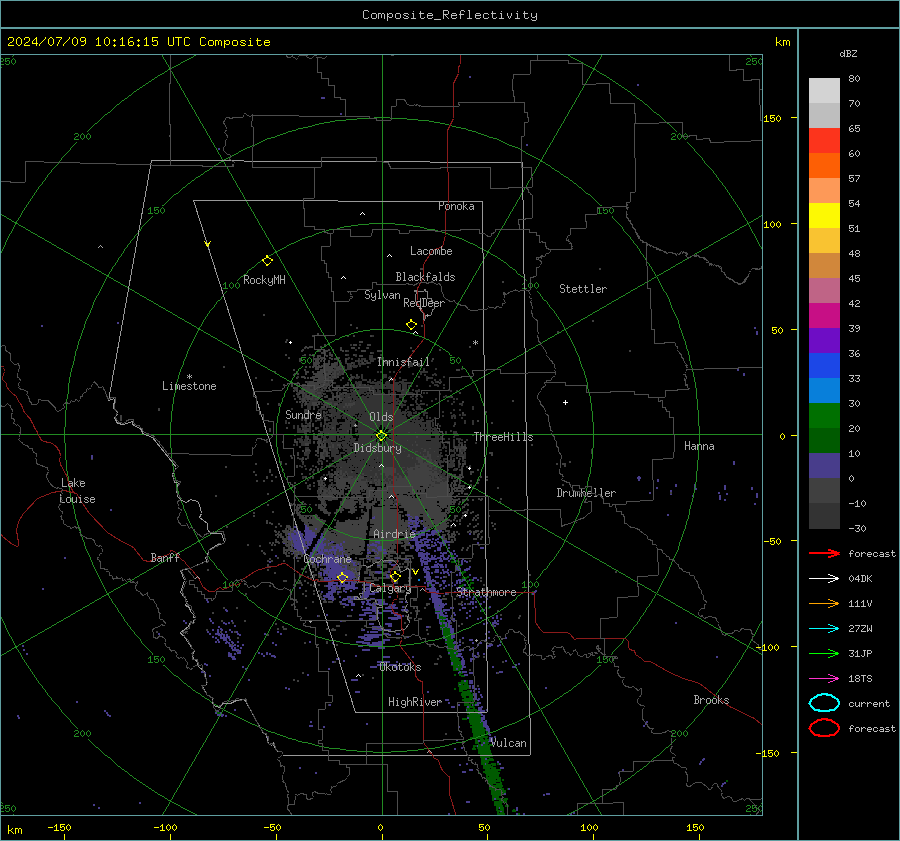The width and height of the screenshot is (900, 841).
Task: Select the magenta swatch in dBZ scale
Action: click(824, 316)
